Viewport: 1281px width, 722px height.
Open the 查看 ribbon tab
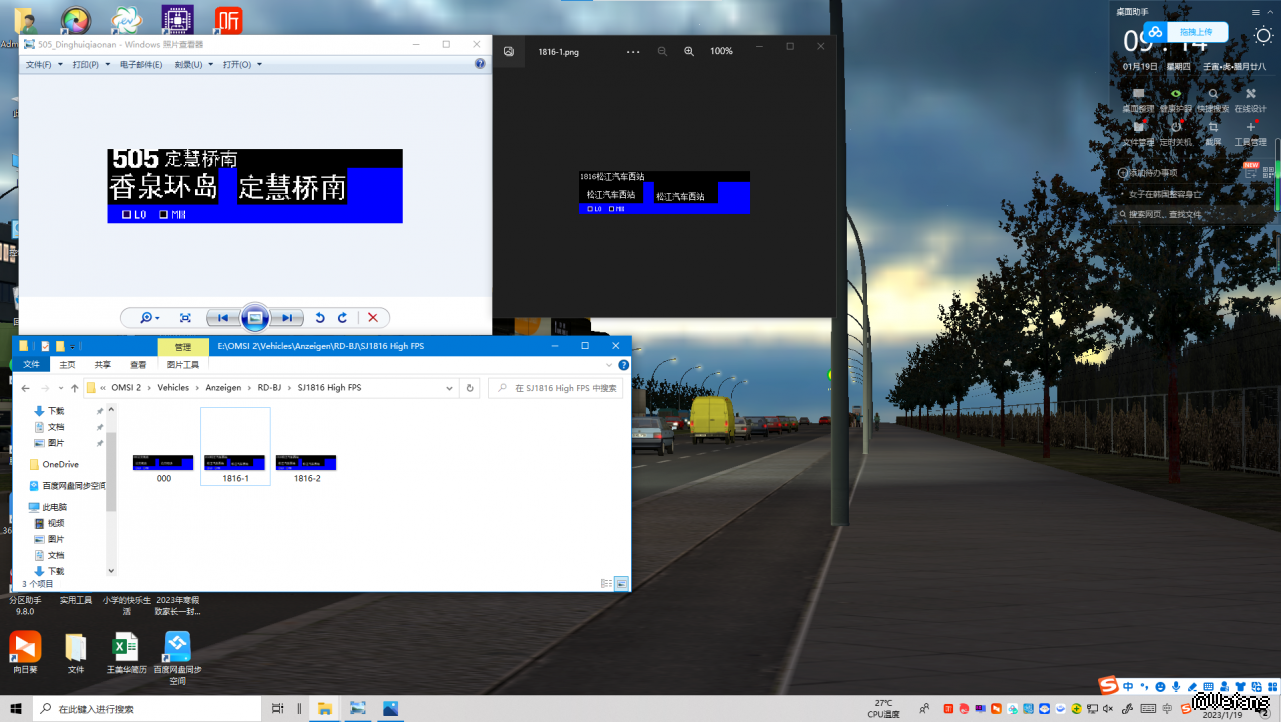138,365
